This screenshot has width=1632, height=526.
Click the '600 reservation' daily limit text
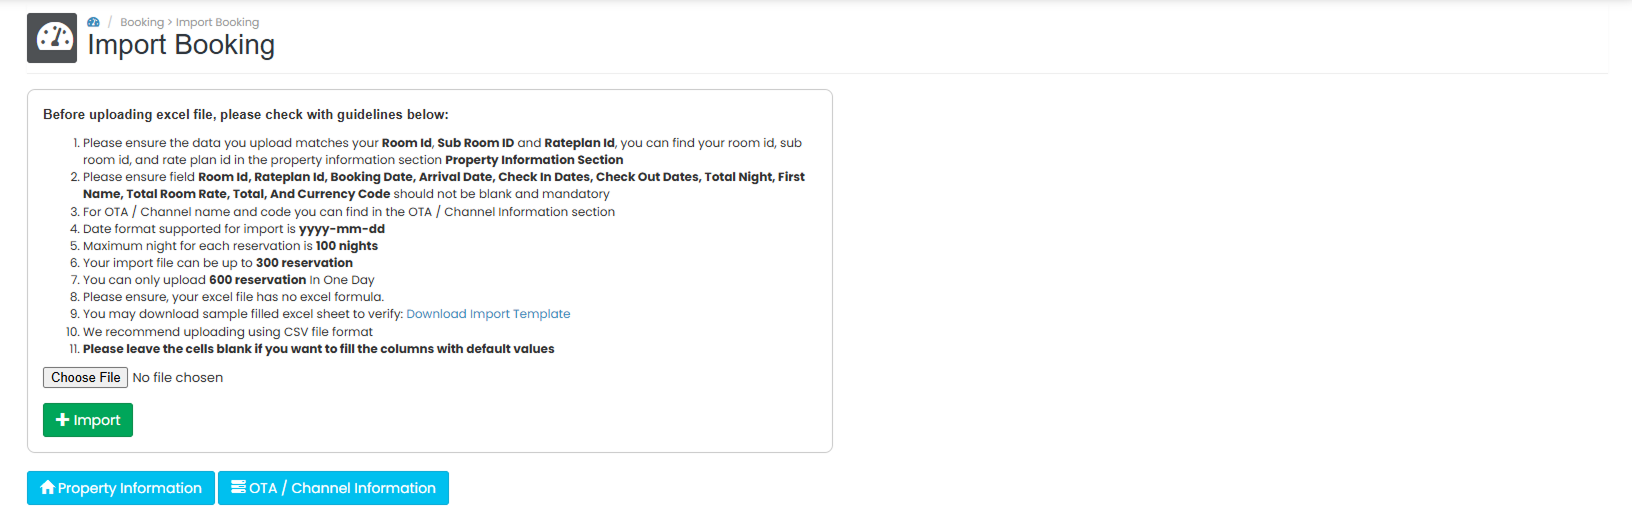coord(257,280)
